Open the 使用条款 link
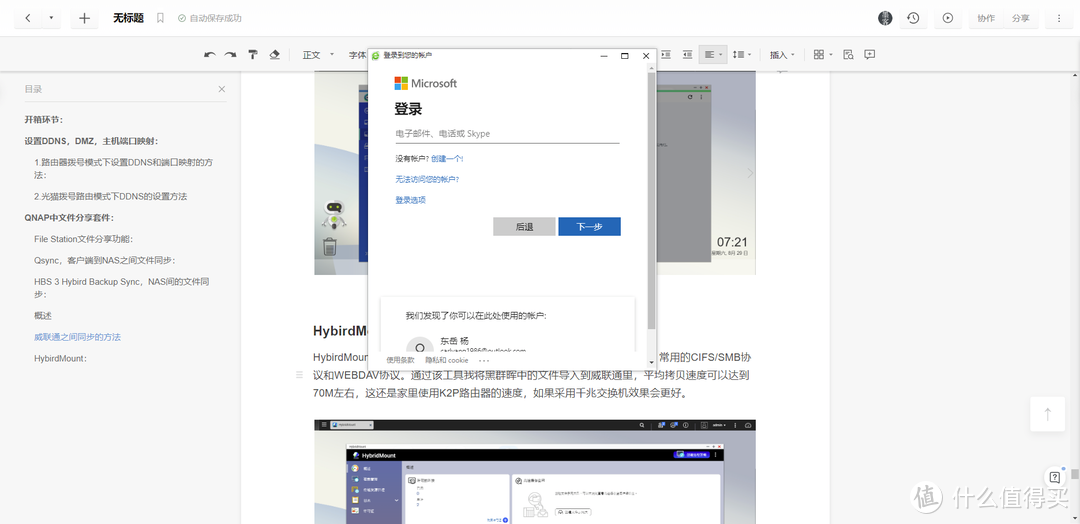This screenshot has height=524, width=1080. [x=400, y=360]
